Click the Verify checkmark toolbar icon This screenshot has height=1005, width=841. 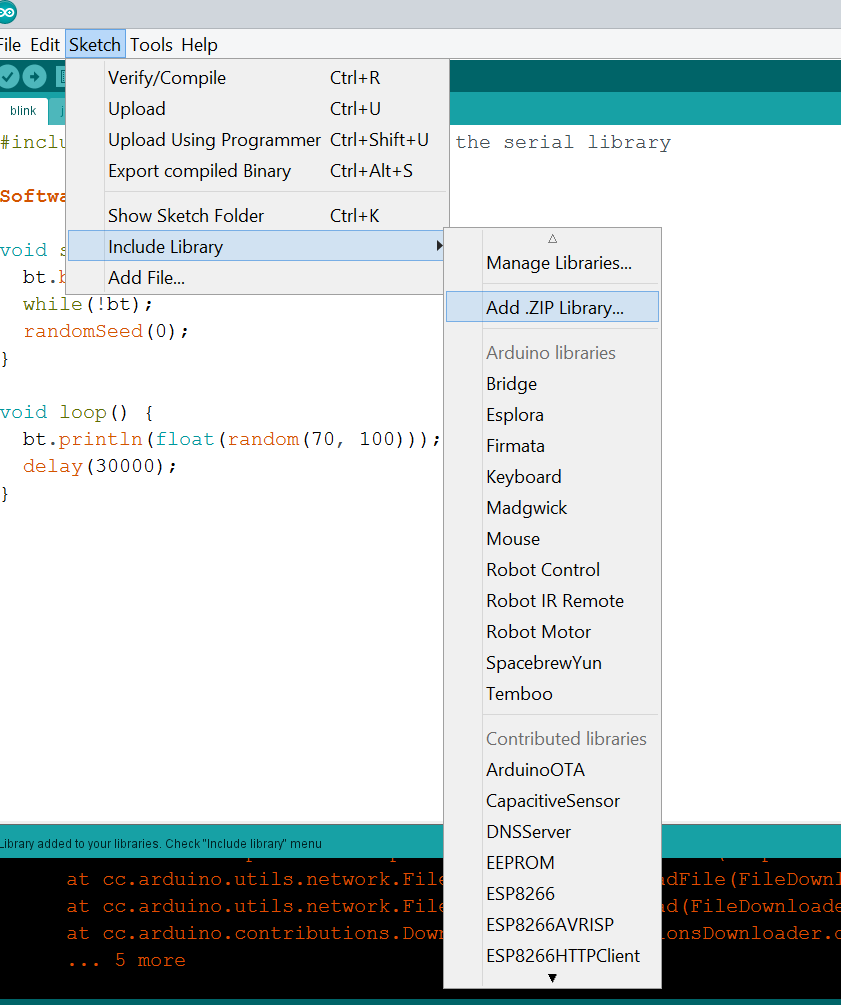click(x=8, y=77)
